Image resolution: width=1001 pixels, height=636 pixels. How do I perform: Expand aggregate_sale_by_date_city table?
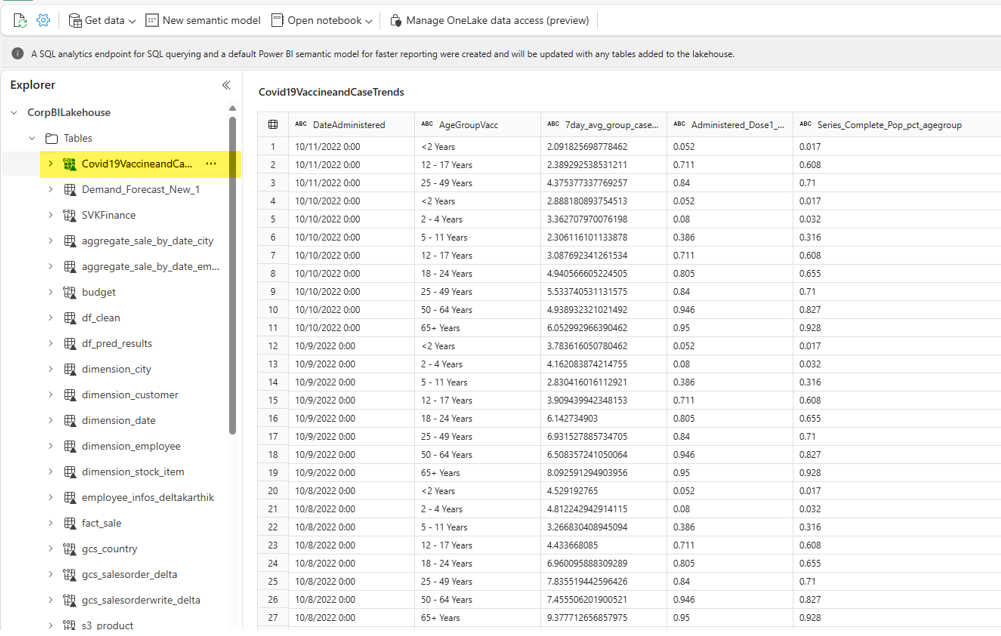pyautogui.click(x=50, y=240)
